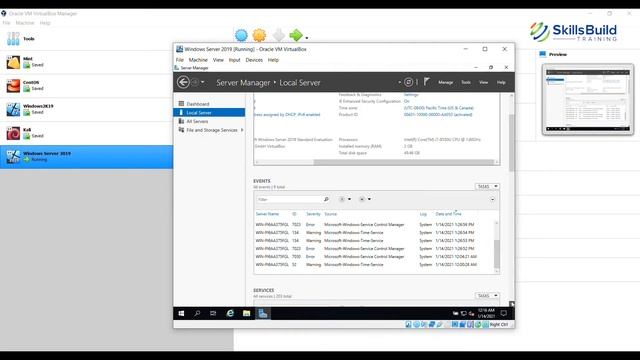The width and height of the screenshot is (640, 360).
Task: Open Task View in guest taskbar
Action: [x=213, y=313]
